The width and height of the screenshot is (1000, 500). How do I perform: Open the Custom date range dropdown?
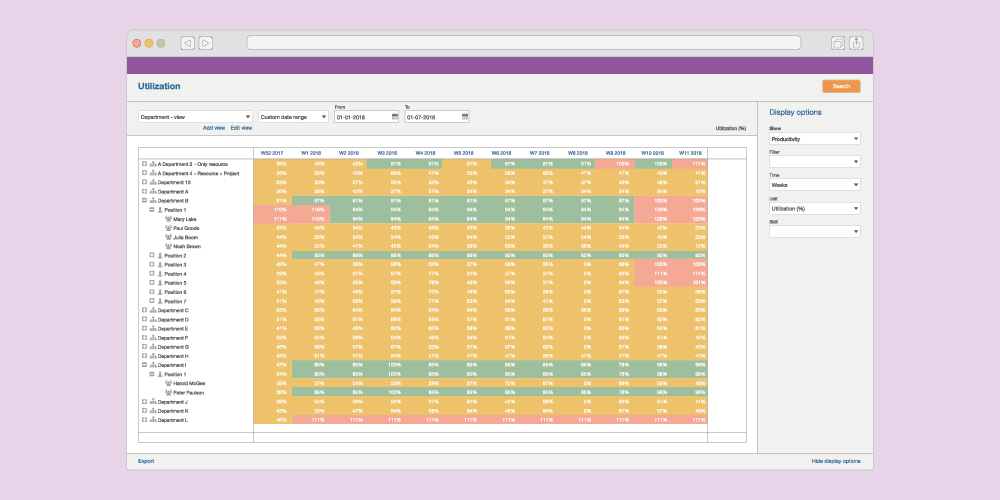293,117
